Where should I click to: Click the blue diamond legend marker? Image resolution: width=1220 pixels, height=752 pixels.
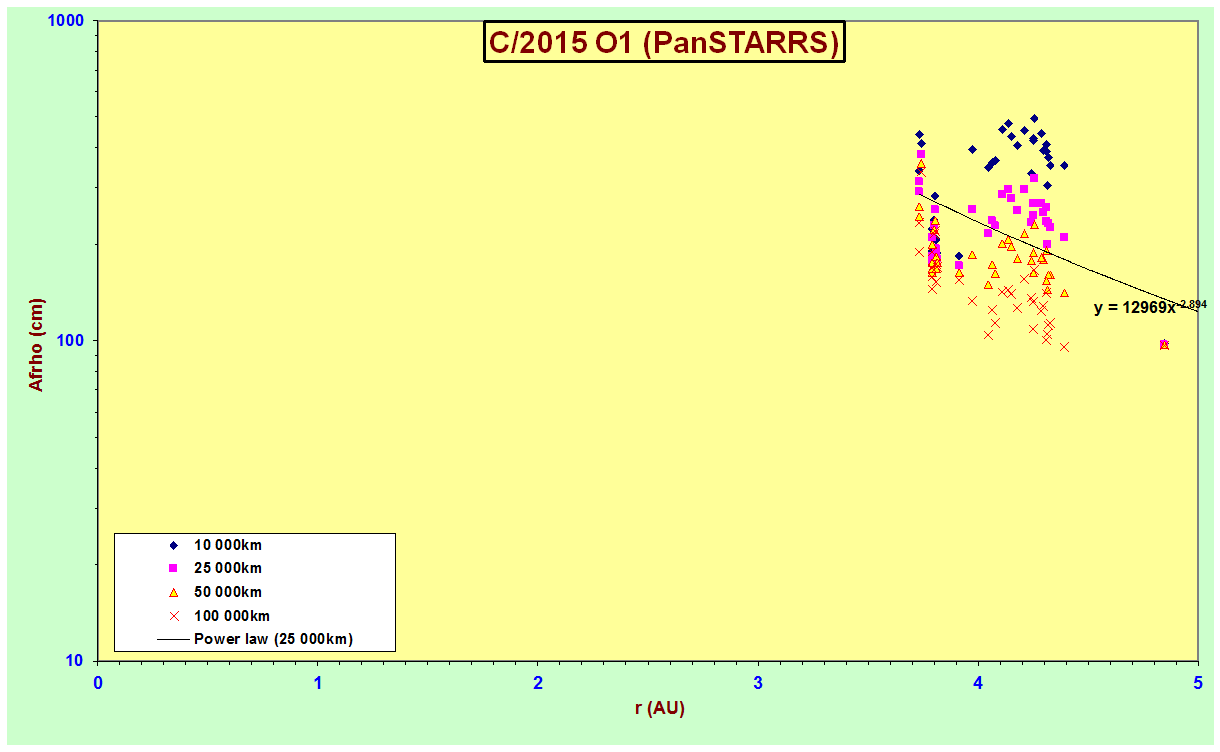point(173,545)
